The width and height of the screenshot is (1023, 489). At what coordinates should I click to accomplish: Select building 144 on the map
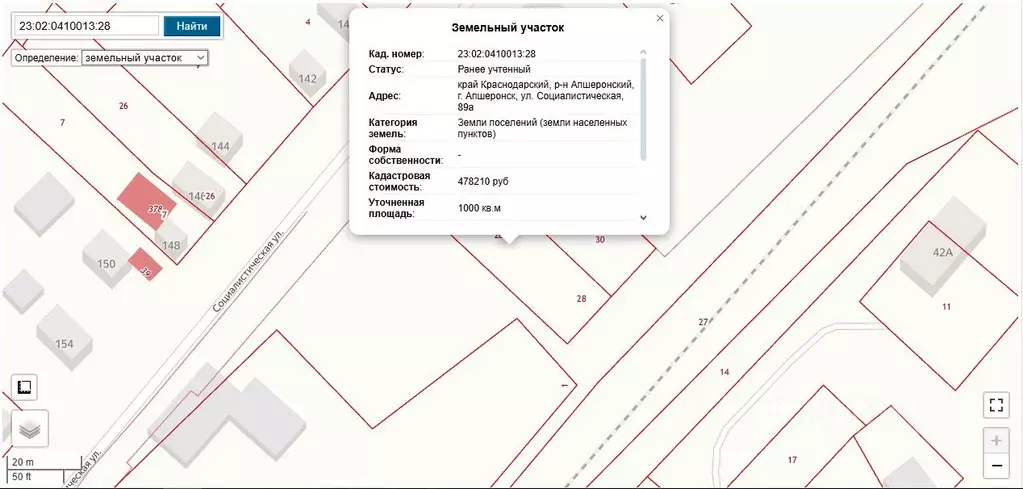(219, 140)
